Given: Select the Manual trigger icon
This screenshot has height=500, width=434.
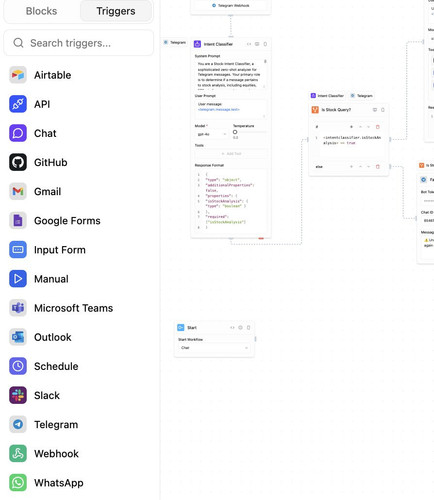Looking at the screenshot, I should pyautogui.click(x=18, y=279).
